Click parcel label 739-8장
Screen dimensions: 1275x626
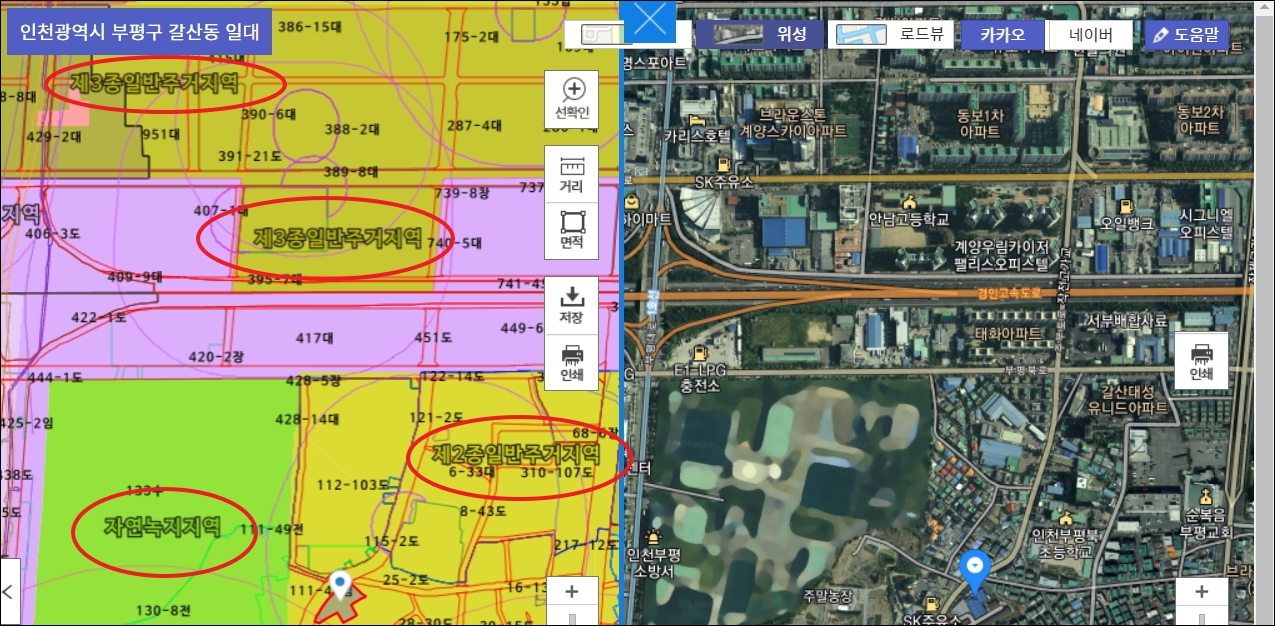coord(462,192)
